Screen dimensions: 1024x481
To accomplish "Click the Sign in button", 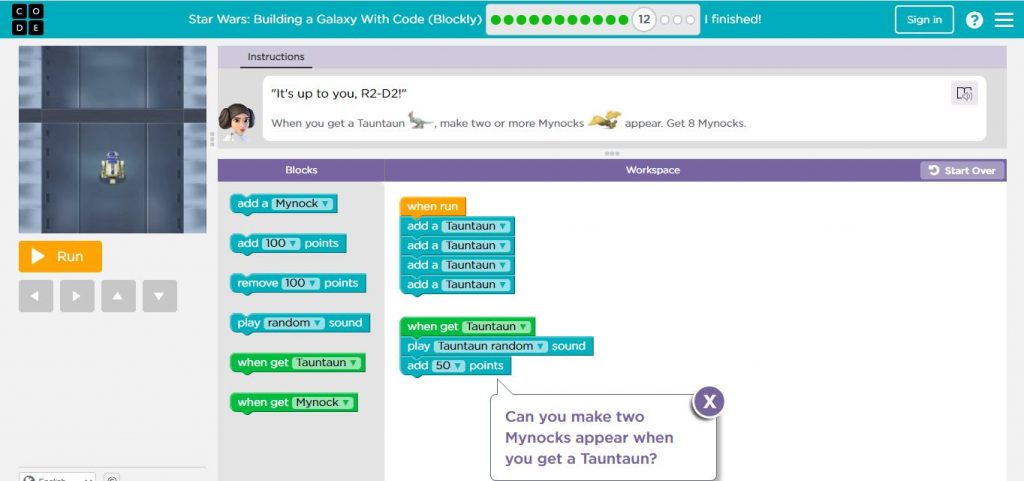I will coord(924,20).
